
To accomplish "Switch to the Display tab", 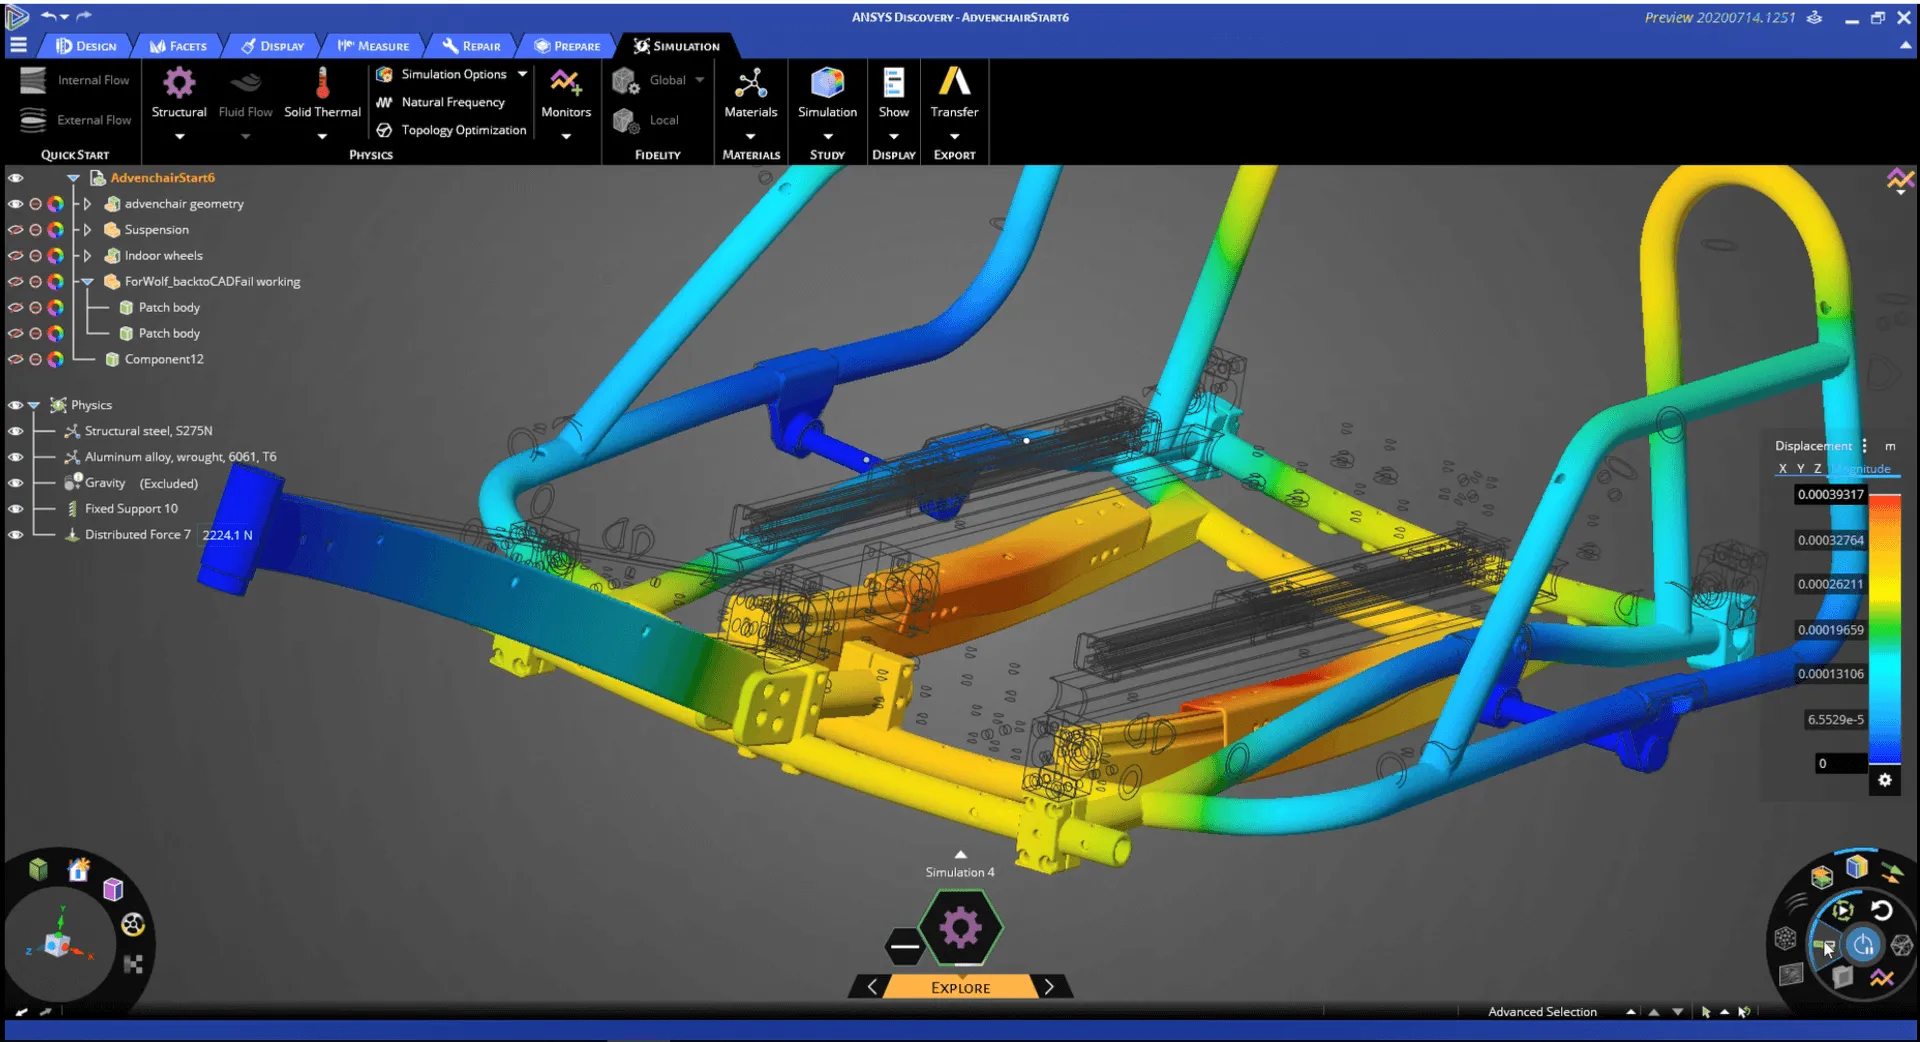I will point(272,46).
